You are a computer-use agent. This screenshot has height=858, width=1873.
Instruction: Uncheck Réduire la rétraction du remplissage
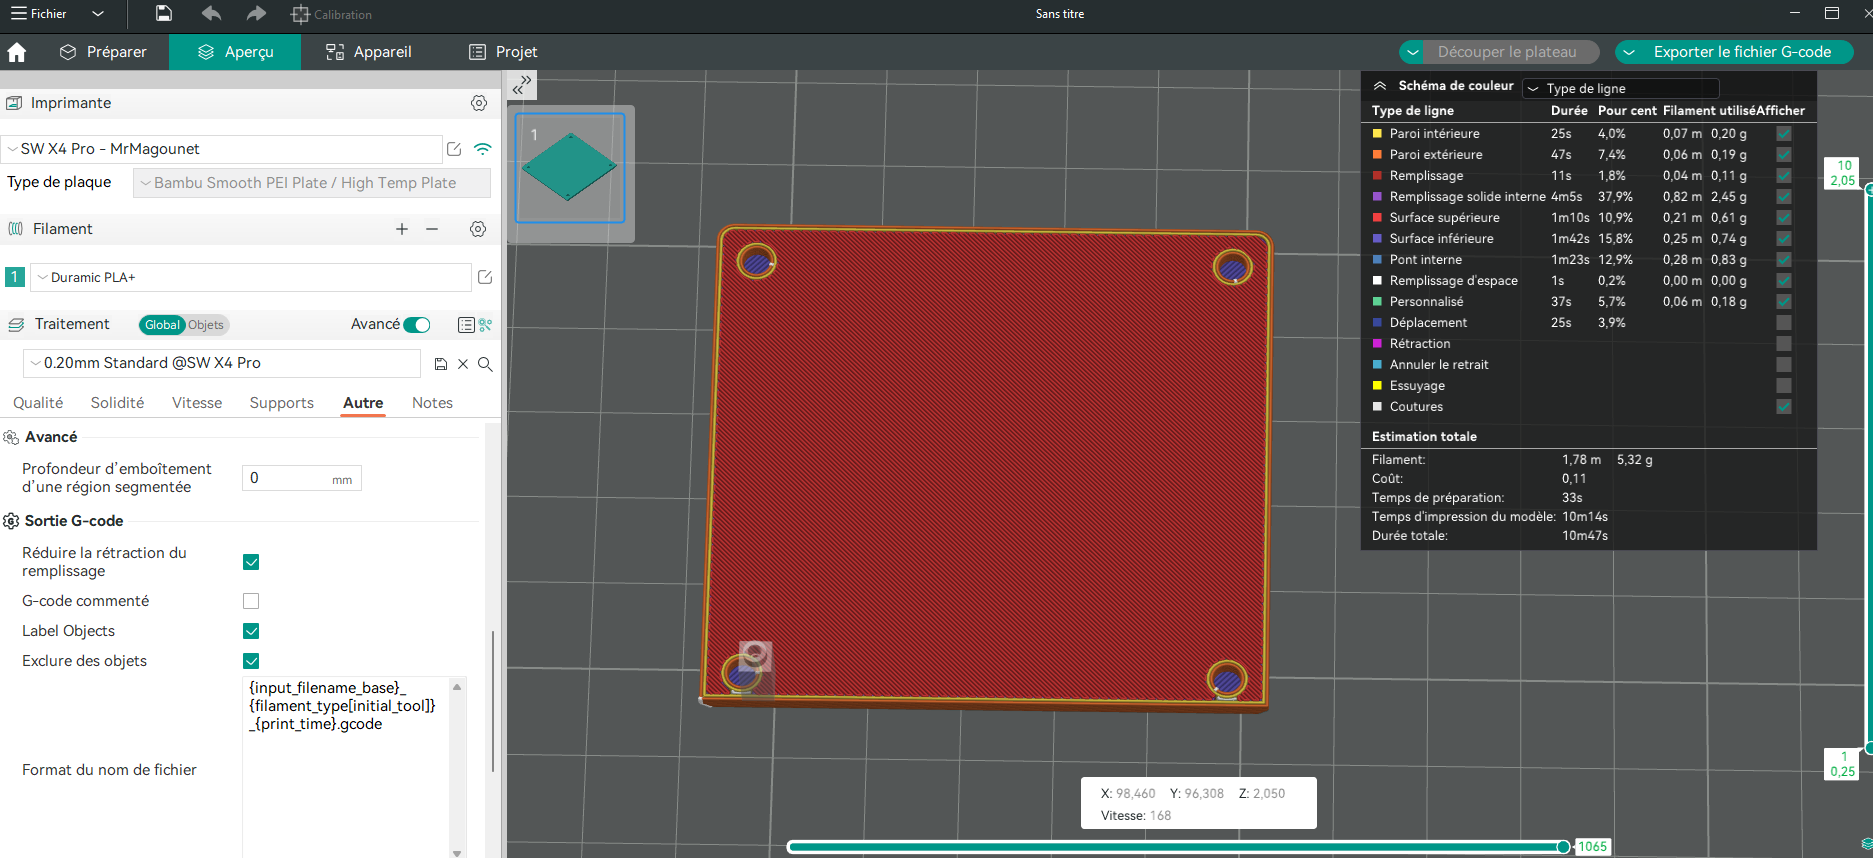[251, 562]
